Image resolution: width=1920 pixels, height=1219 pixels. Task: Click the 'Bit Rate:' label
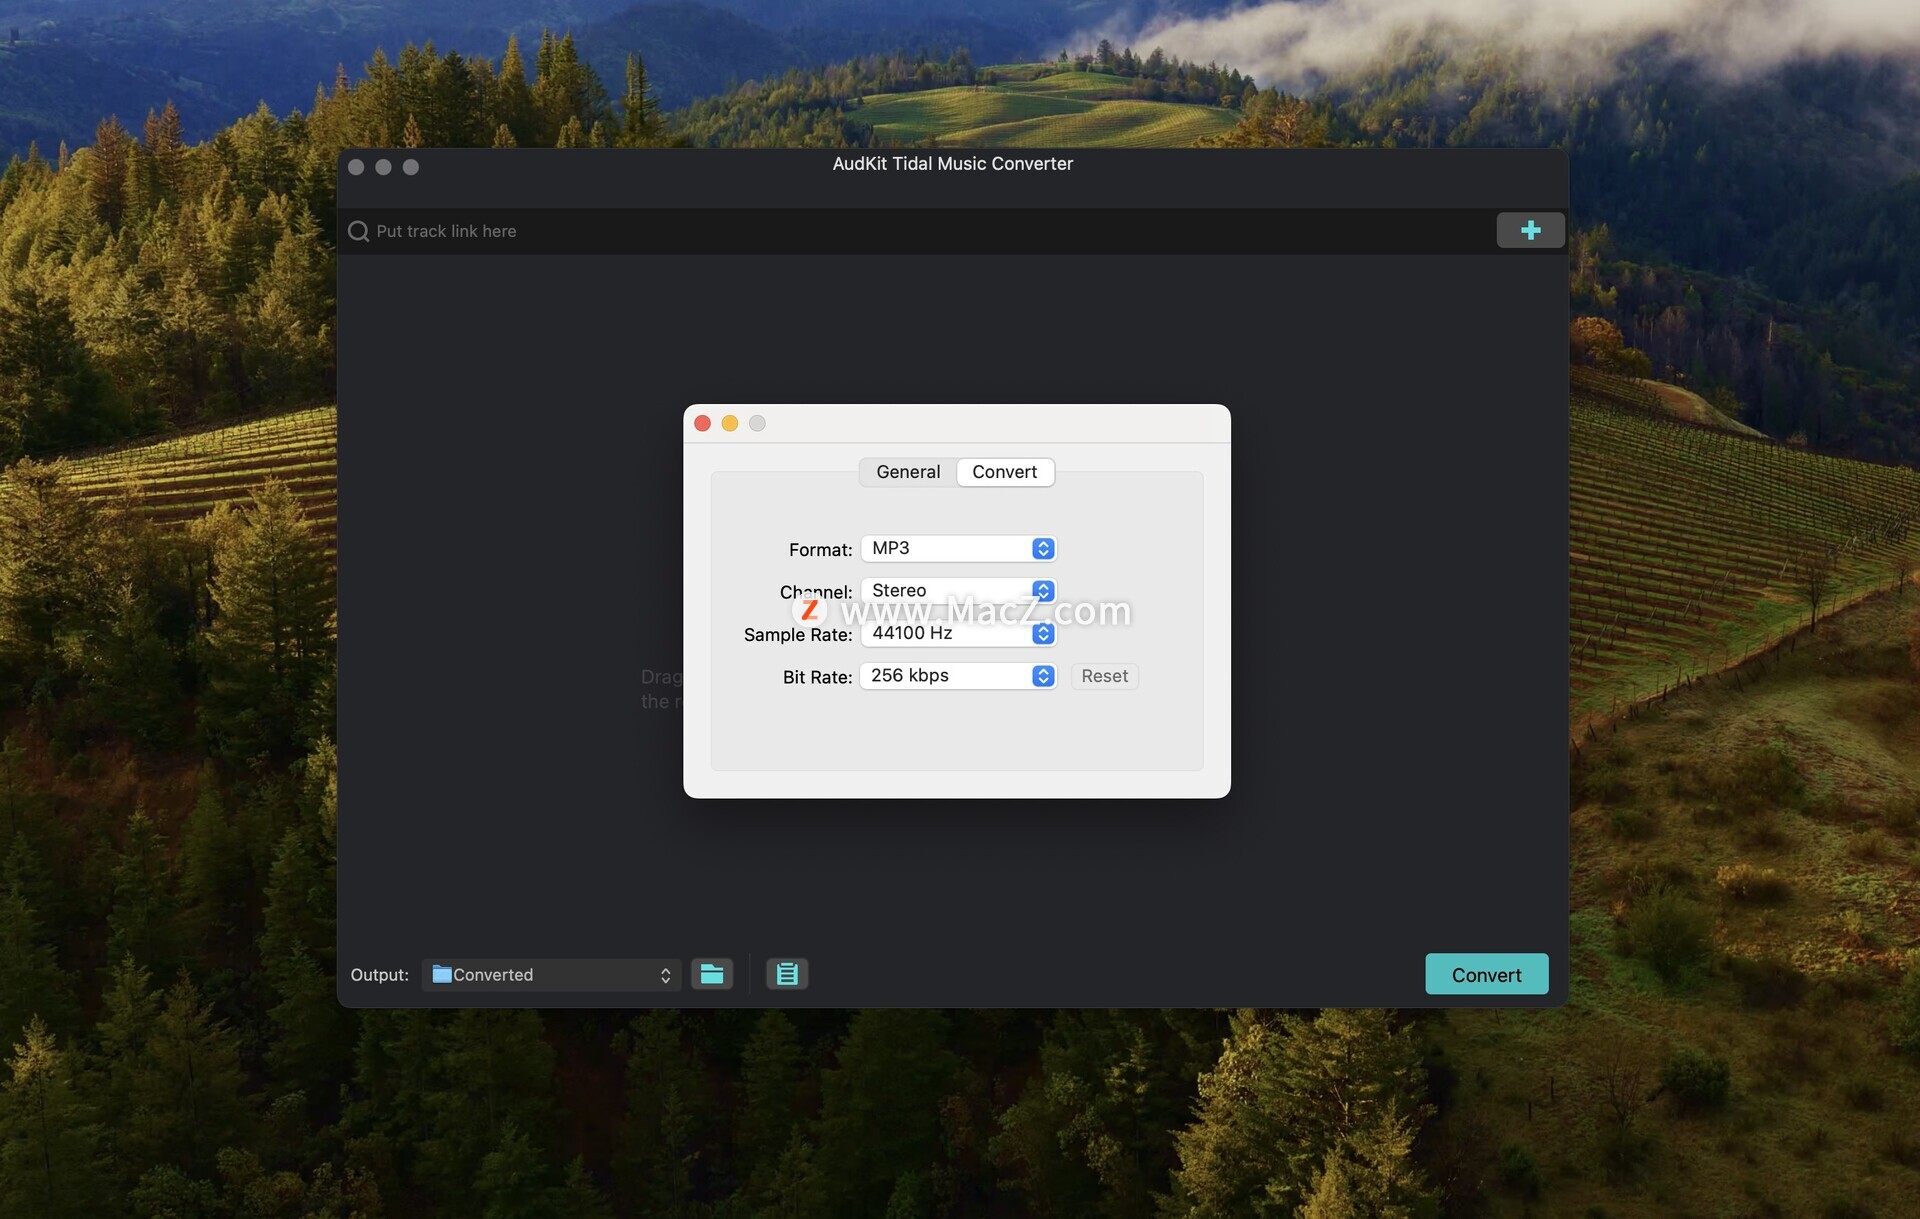[x=817, y=677]
